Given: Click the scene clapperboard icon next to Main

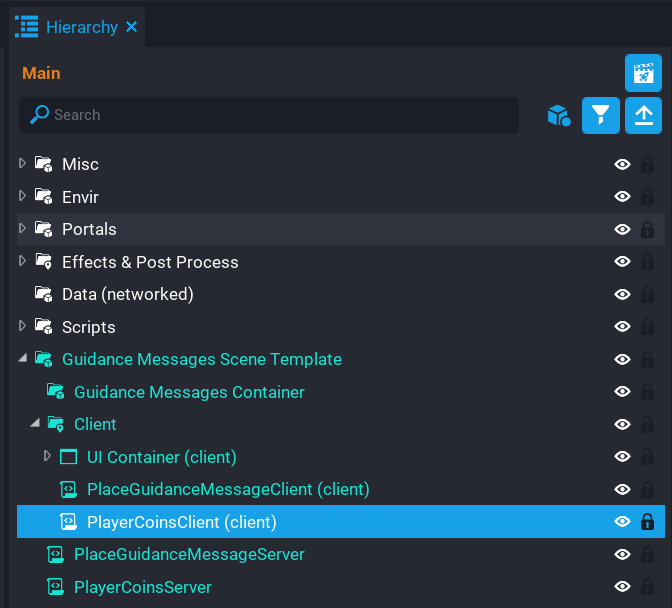Looking at the screenshot, I should (643, 73).
